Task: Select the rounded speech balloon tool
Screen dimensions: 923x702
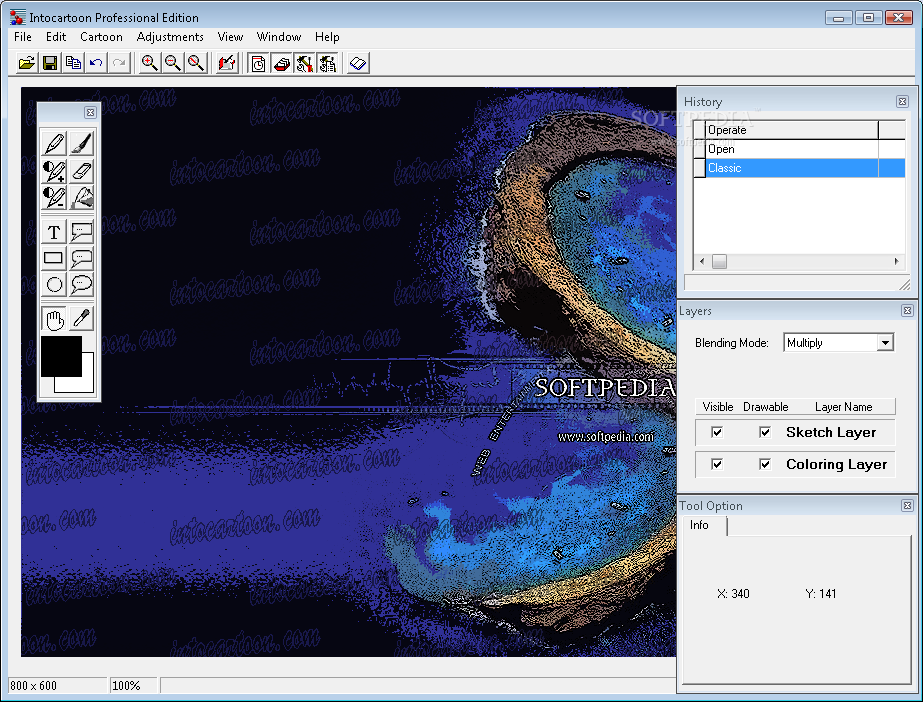Action: click(81, 258)
